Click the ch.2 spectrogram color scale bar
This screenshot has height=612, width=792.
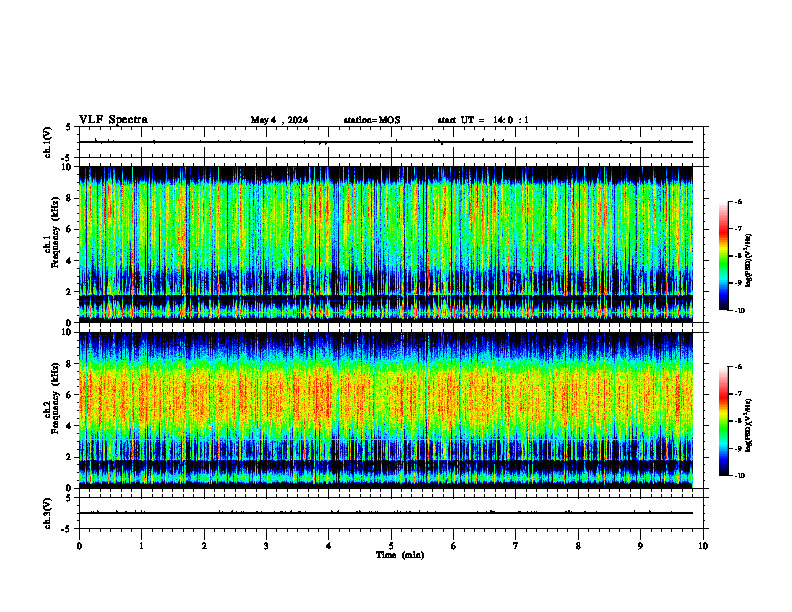pyautogui.click(x=724, y=421)
